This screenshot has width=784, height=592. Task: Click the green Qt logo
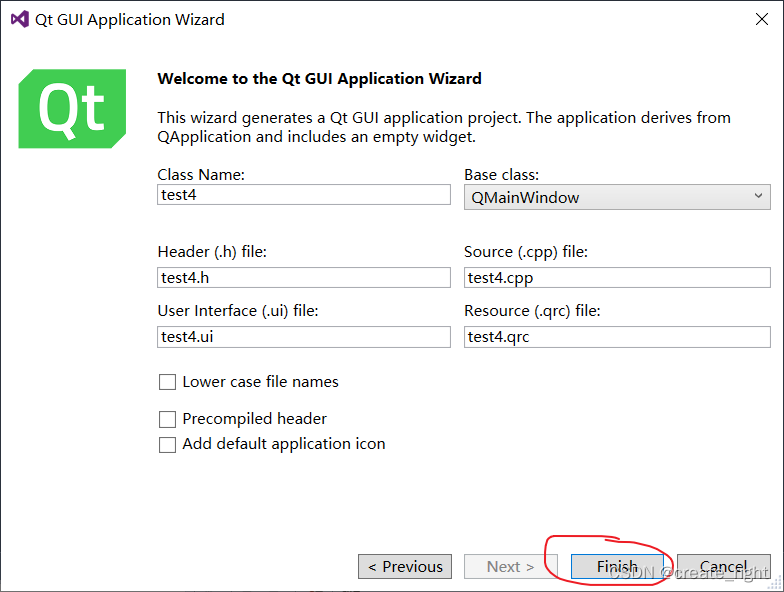(x=72, y=108)
